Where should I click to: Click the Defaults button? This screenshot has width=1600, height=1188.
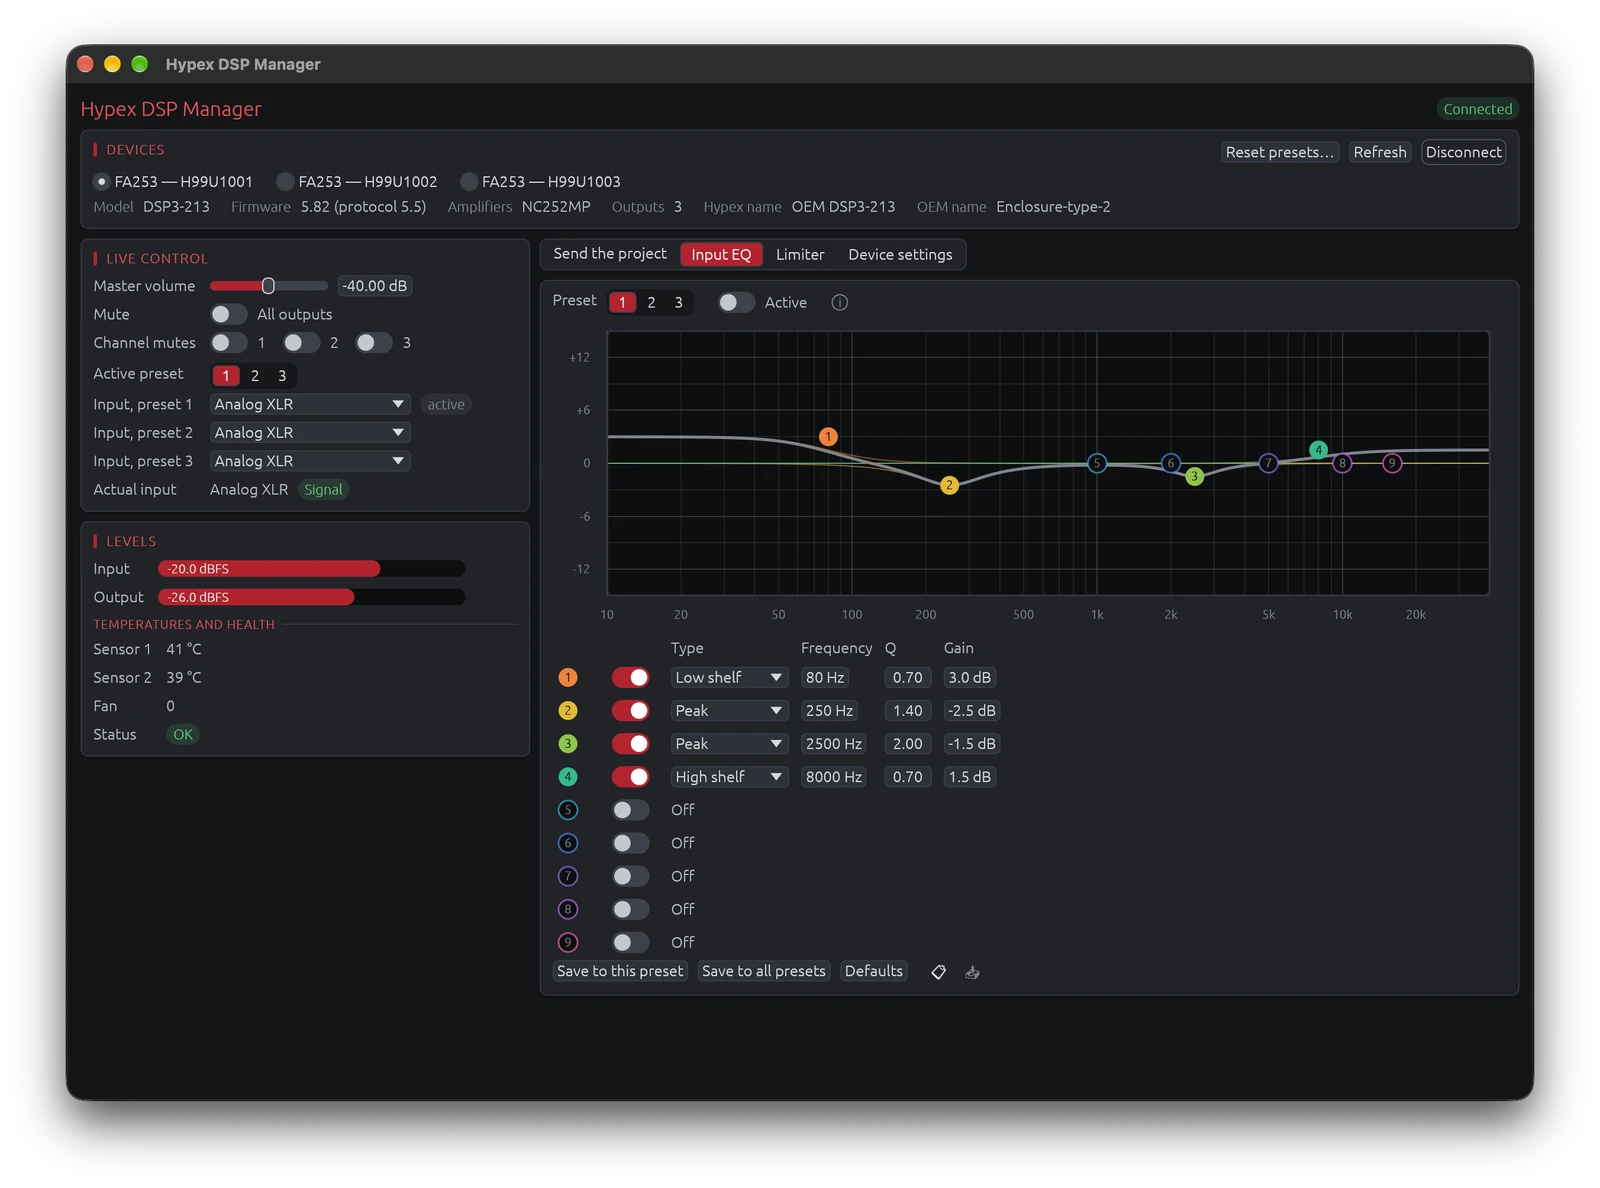tap(874, 971)
